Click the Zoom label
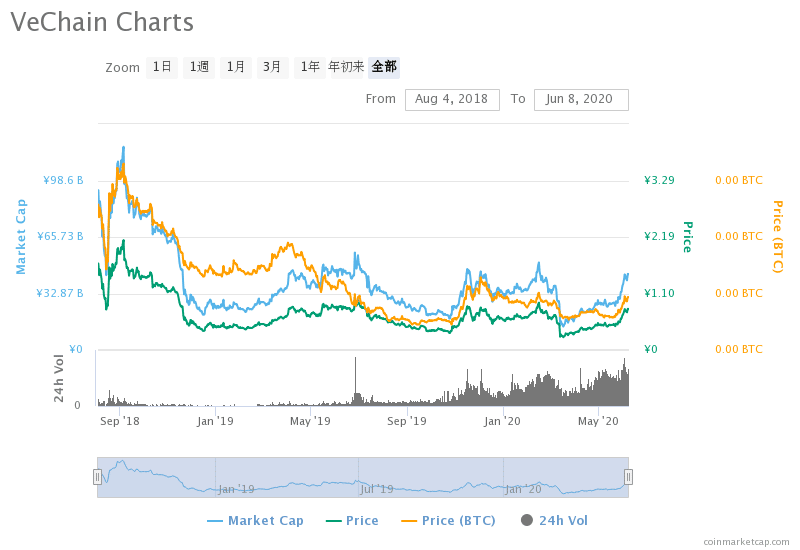Screen dimensions: 800x550 [x=122, y=67]
